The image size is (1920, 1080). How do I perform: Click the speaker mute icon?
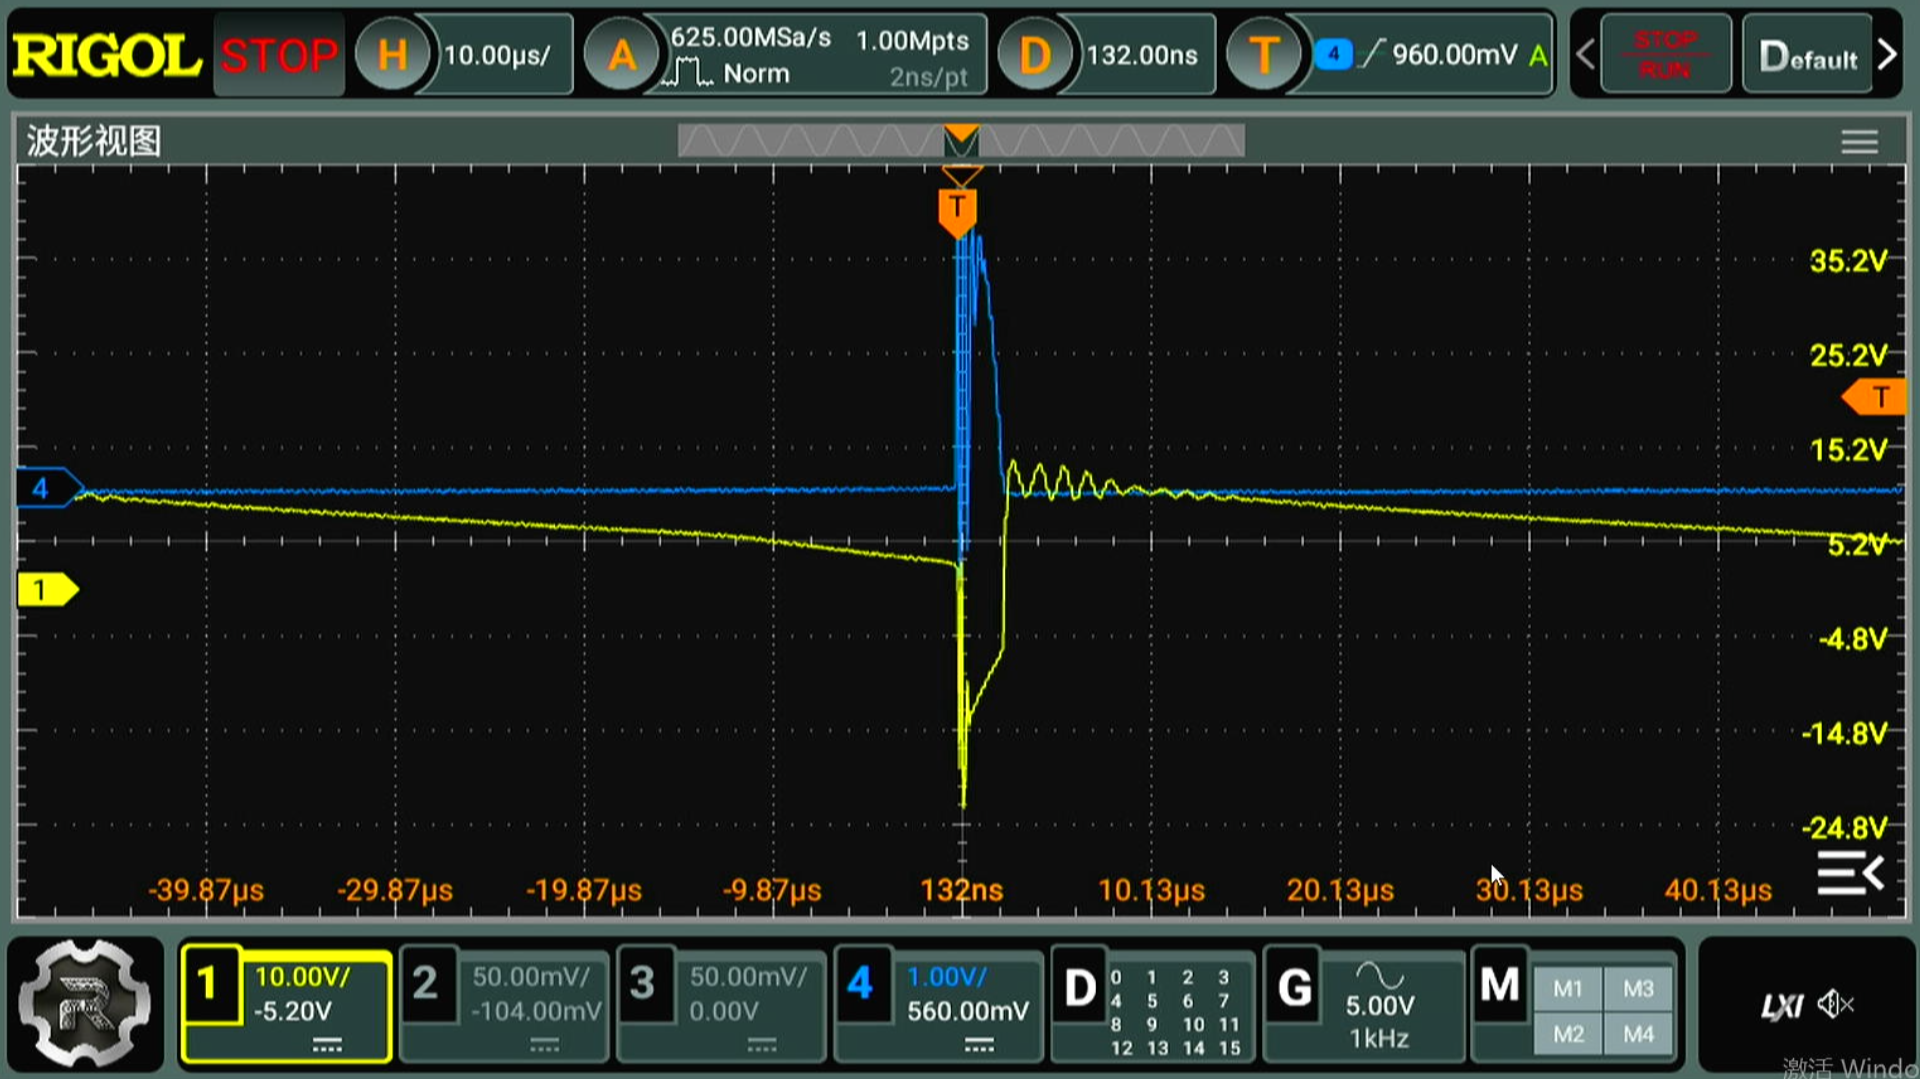[x=1836, y=1004]
